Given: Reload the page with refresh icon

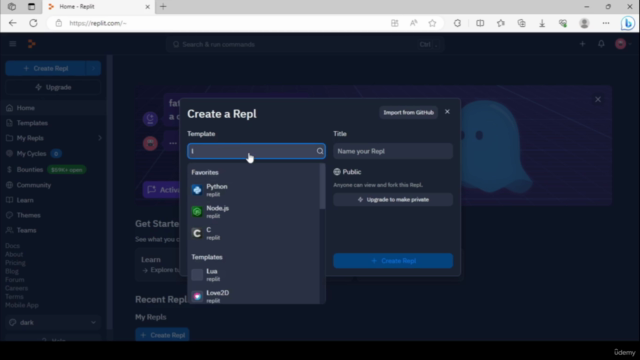Looking at the screenshot, I should click(x=33, y=23).
